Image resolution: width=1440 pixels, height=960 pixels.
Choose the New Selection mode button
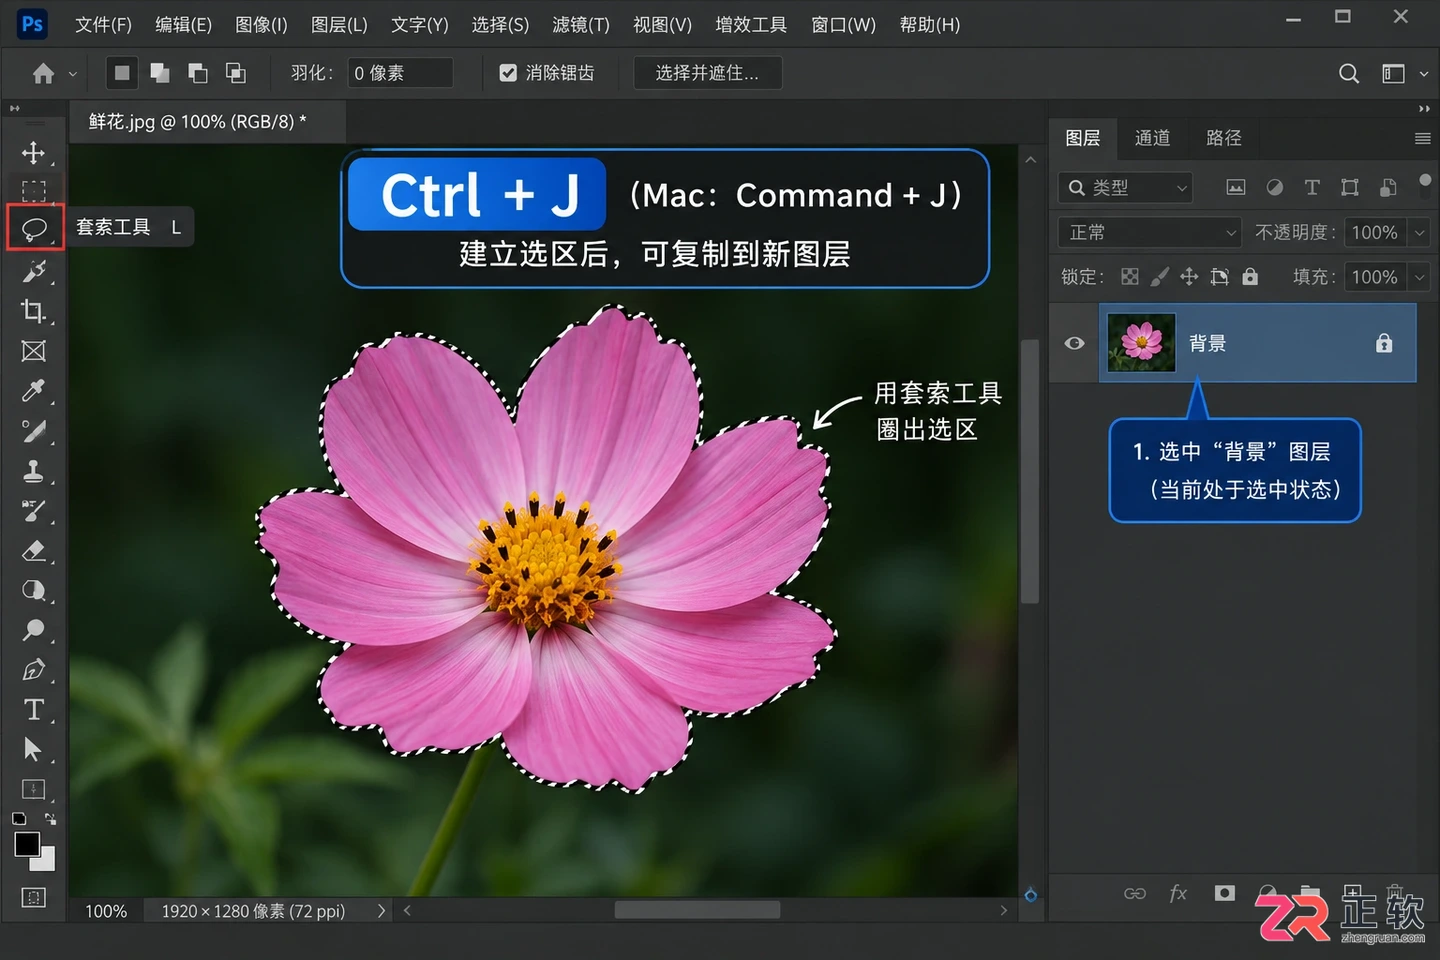pos(122,73)
